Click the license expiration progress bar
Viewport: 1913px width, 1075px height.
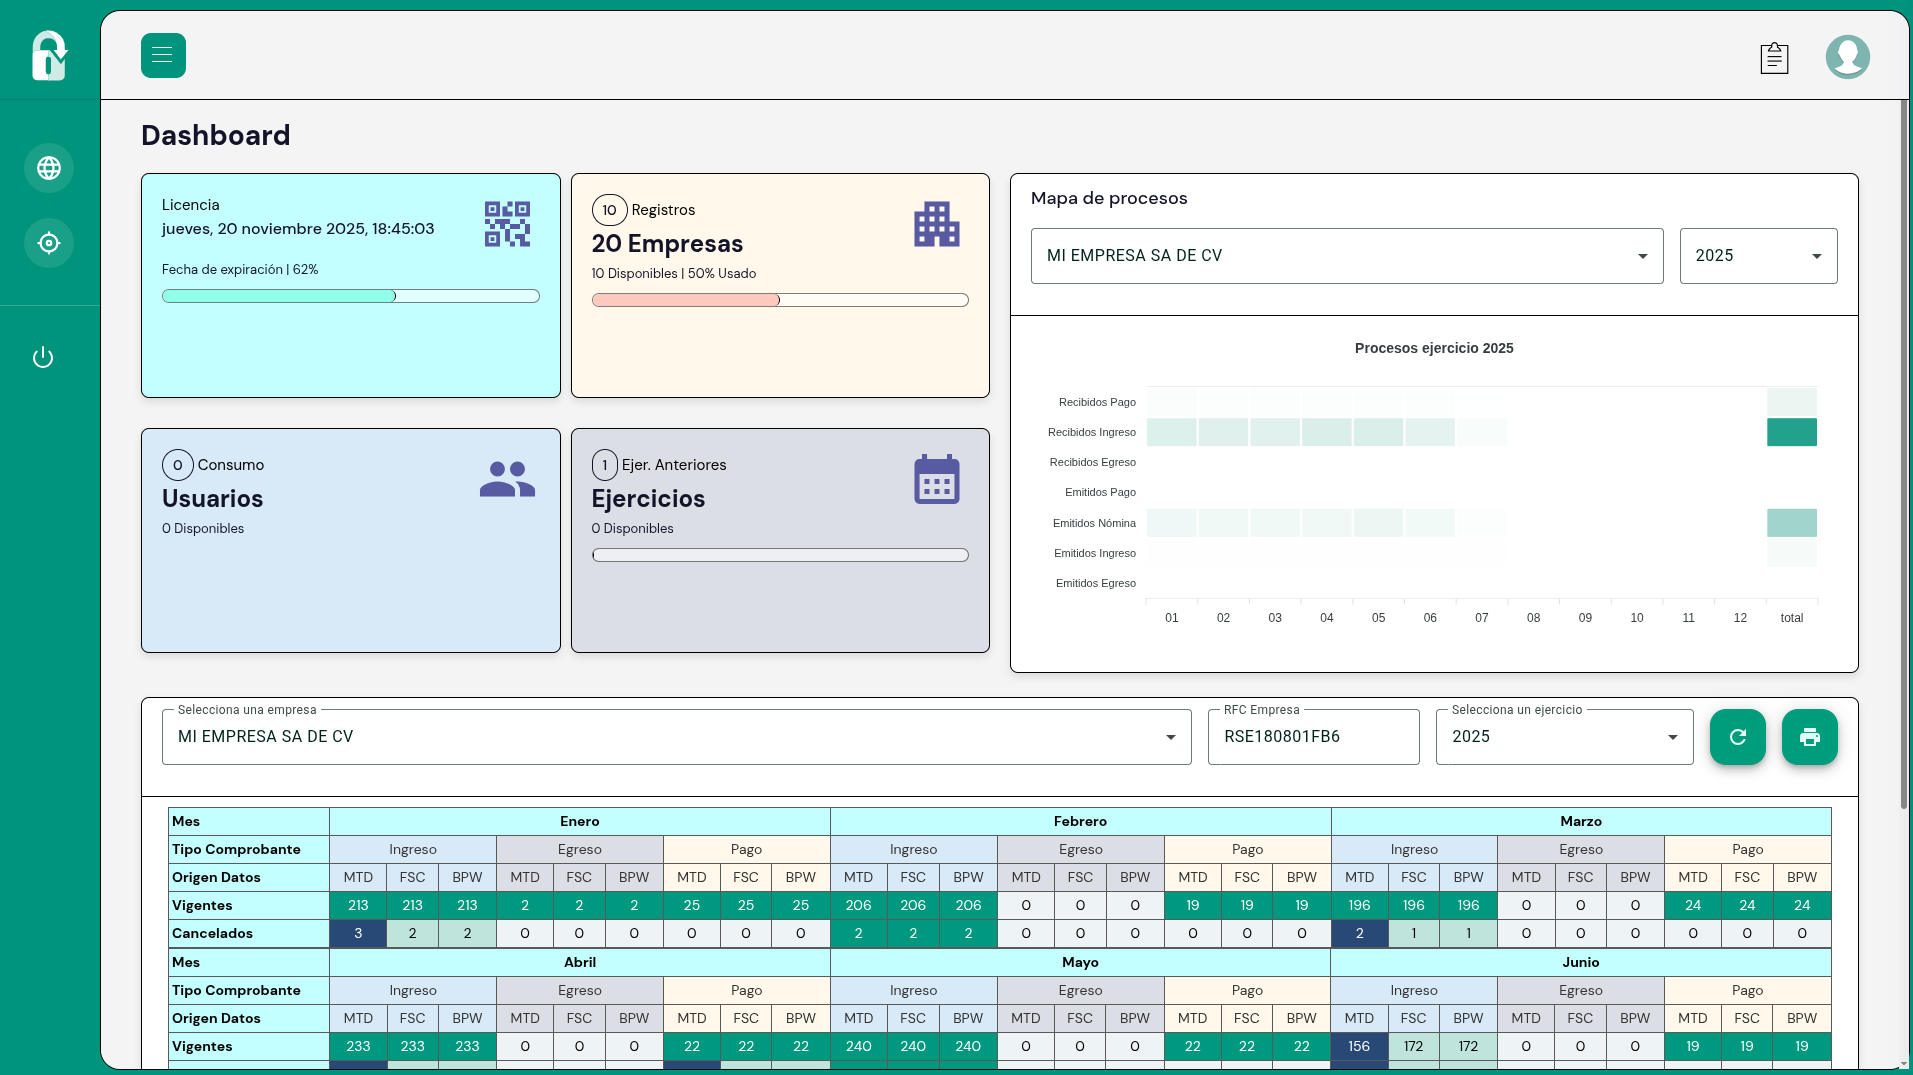(x=351, y=296)
